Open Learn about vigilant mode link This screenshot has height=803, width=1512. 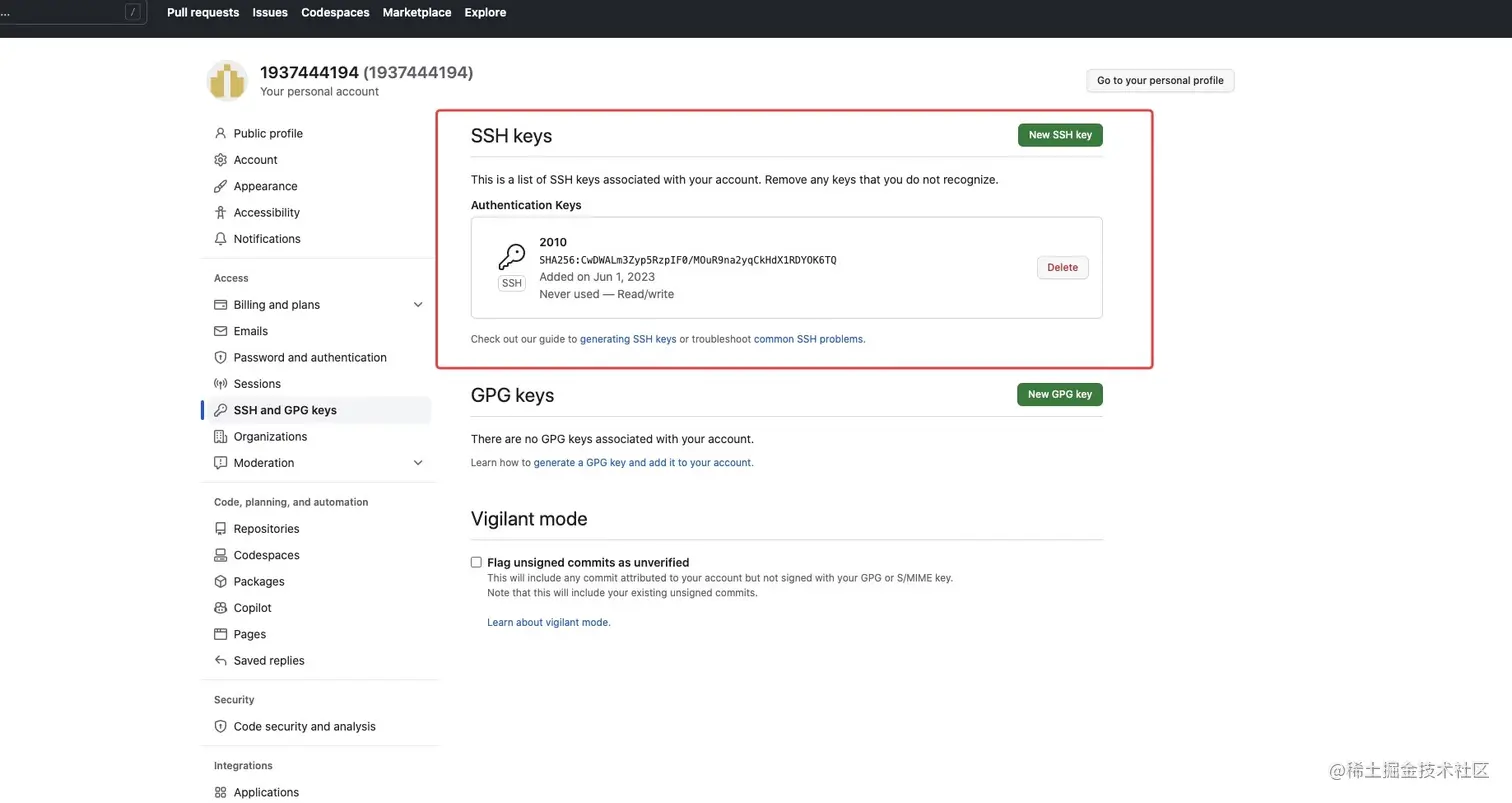click(x=548, y=623)
